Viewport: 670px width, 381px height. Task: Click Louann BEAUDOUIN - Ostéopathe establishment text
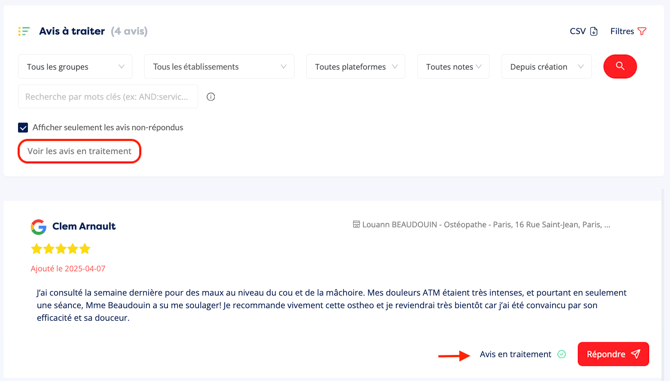click(486, 225)
